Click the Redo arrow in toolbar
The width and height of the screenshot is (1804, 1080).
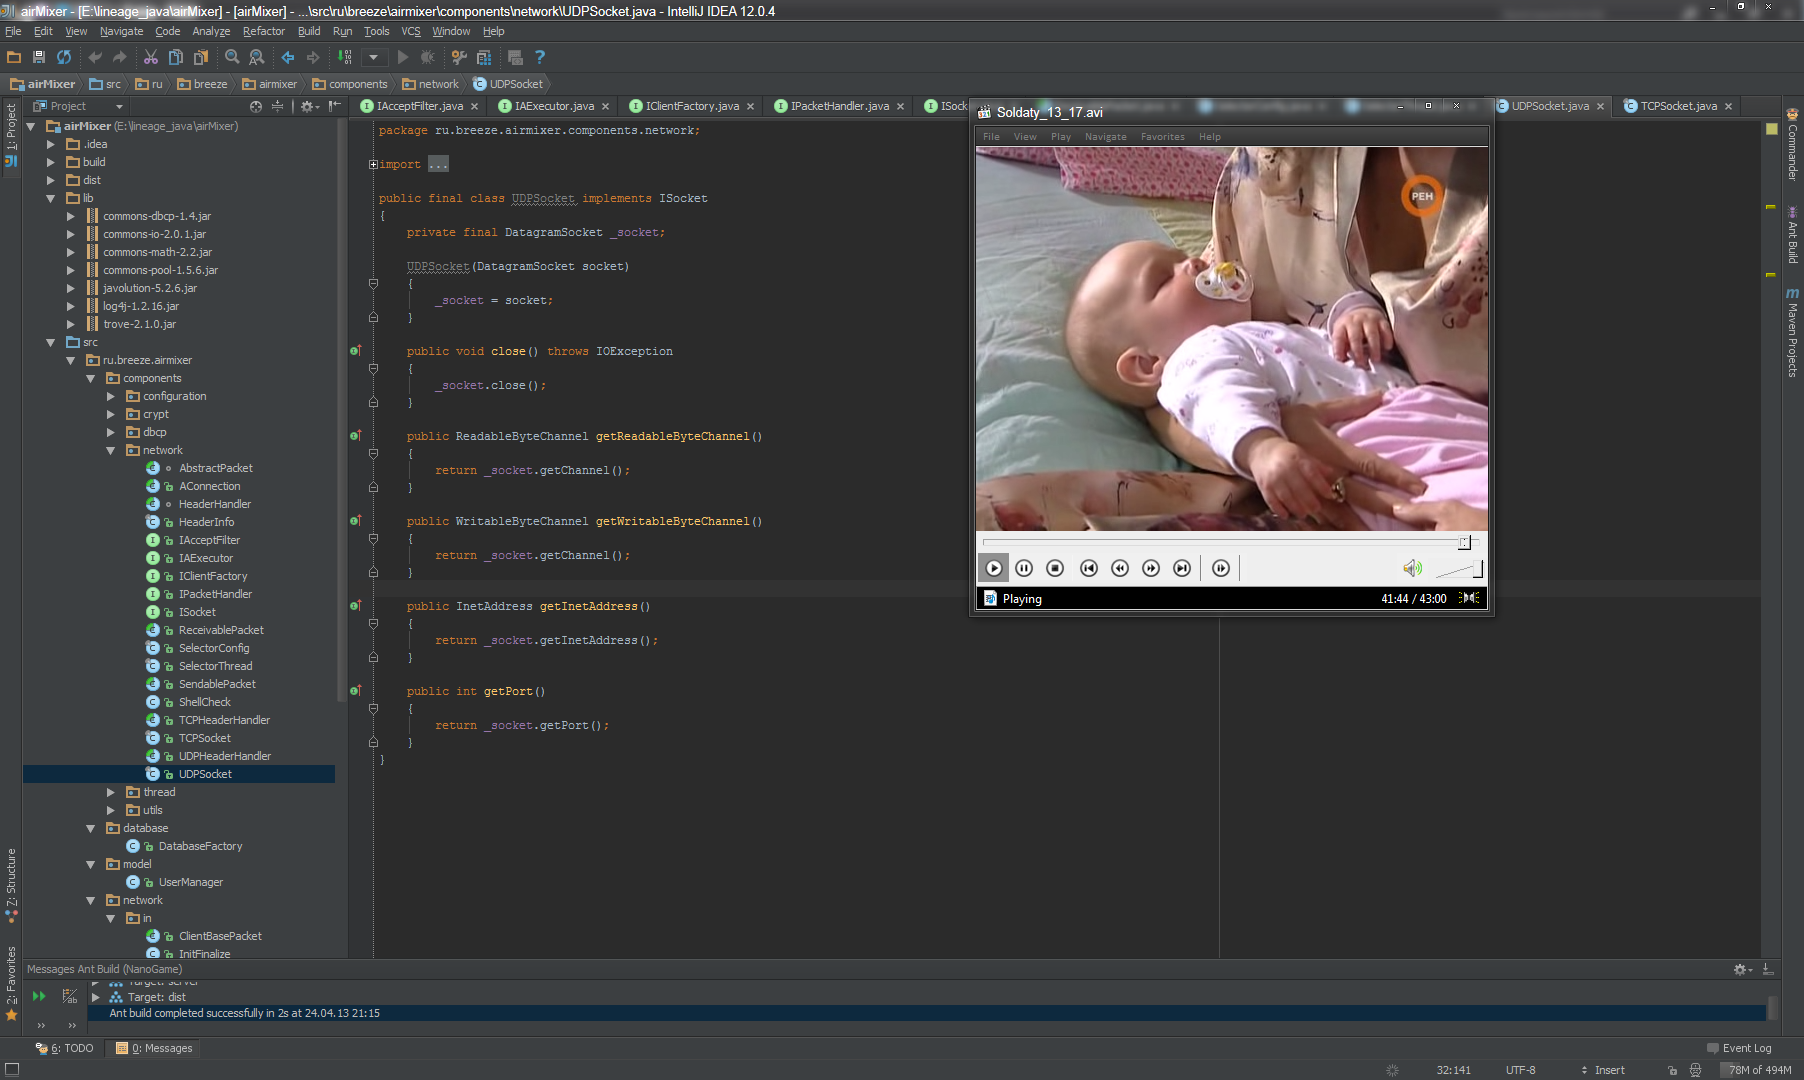(119, 57)
